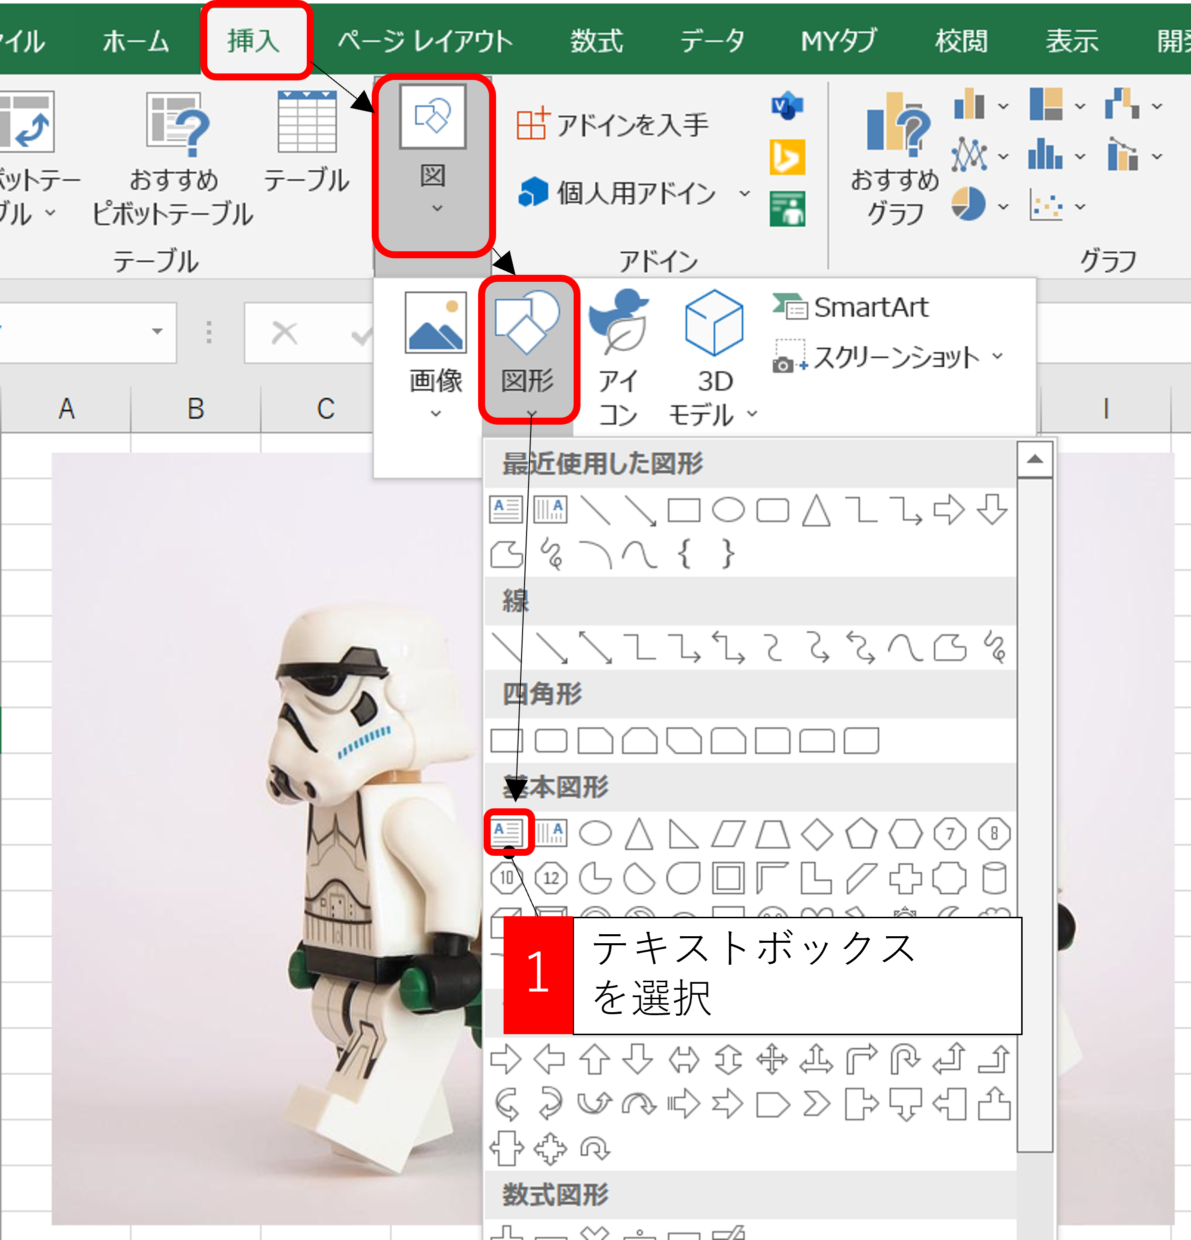Select vertical text box in 基本図形 section

point(551,832)
